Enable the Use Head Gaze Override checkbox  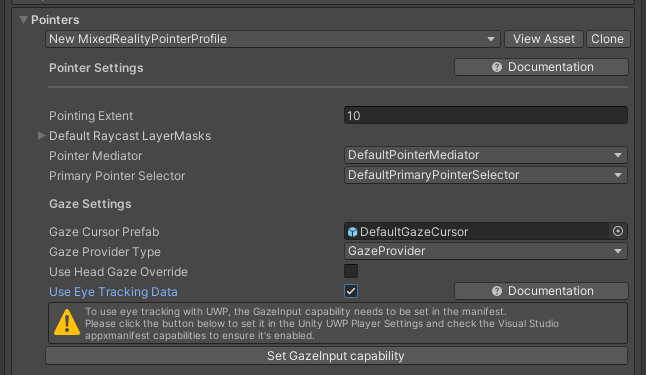(x=351, y=271)
